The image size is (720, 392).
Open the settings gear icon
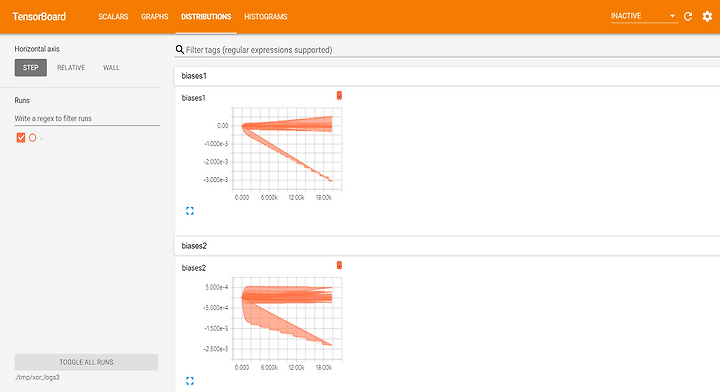click(x=707, y=17)
